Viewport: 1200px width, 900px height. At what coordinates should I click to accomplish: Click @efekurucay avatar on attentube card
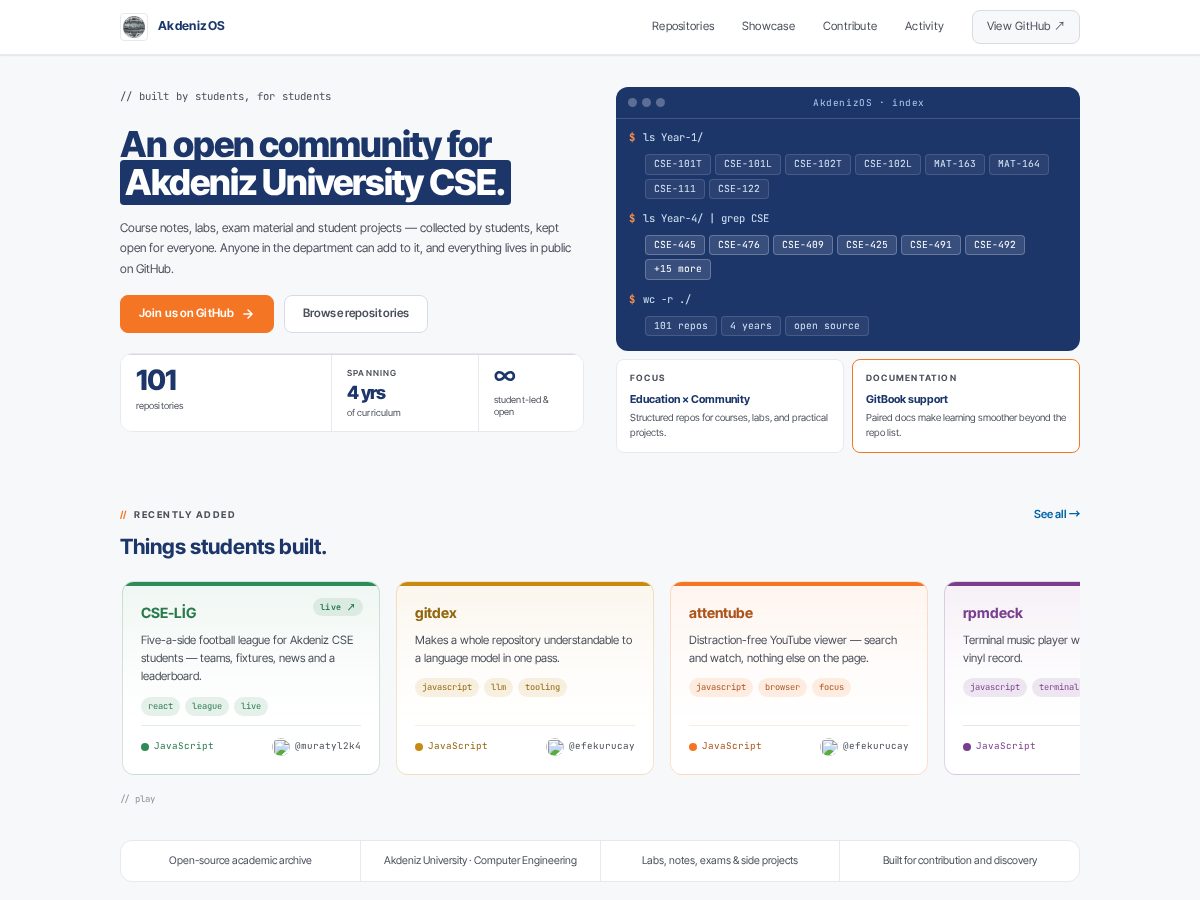point(829,747)
